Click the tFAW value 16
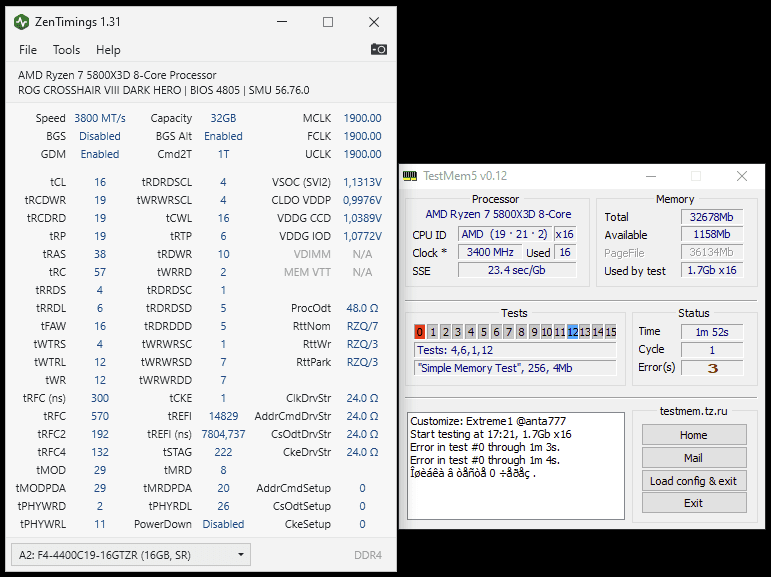Viewport: 771px width, 577px height. 100,326
